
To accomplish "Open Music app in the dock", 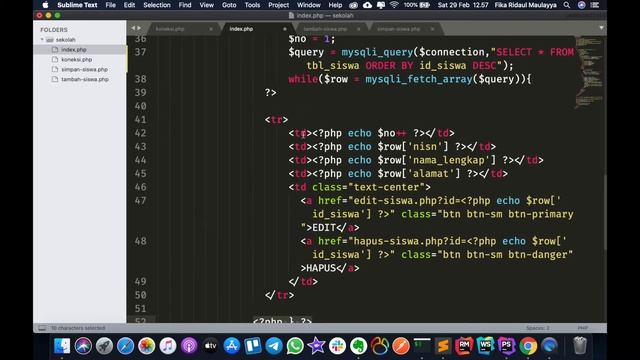I will point(168,346).
